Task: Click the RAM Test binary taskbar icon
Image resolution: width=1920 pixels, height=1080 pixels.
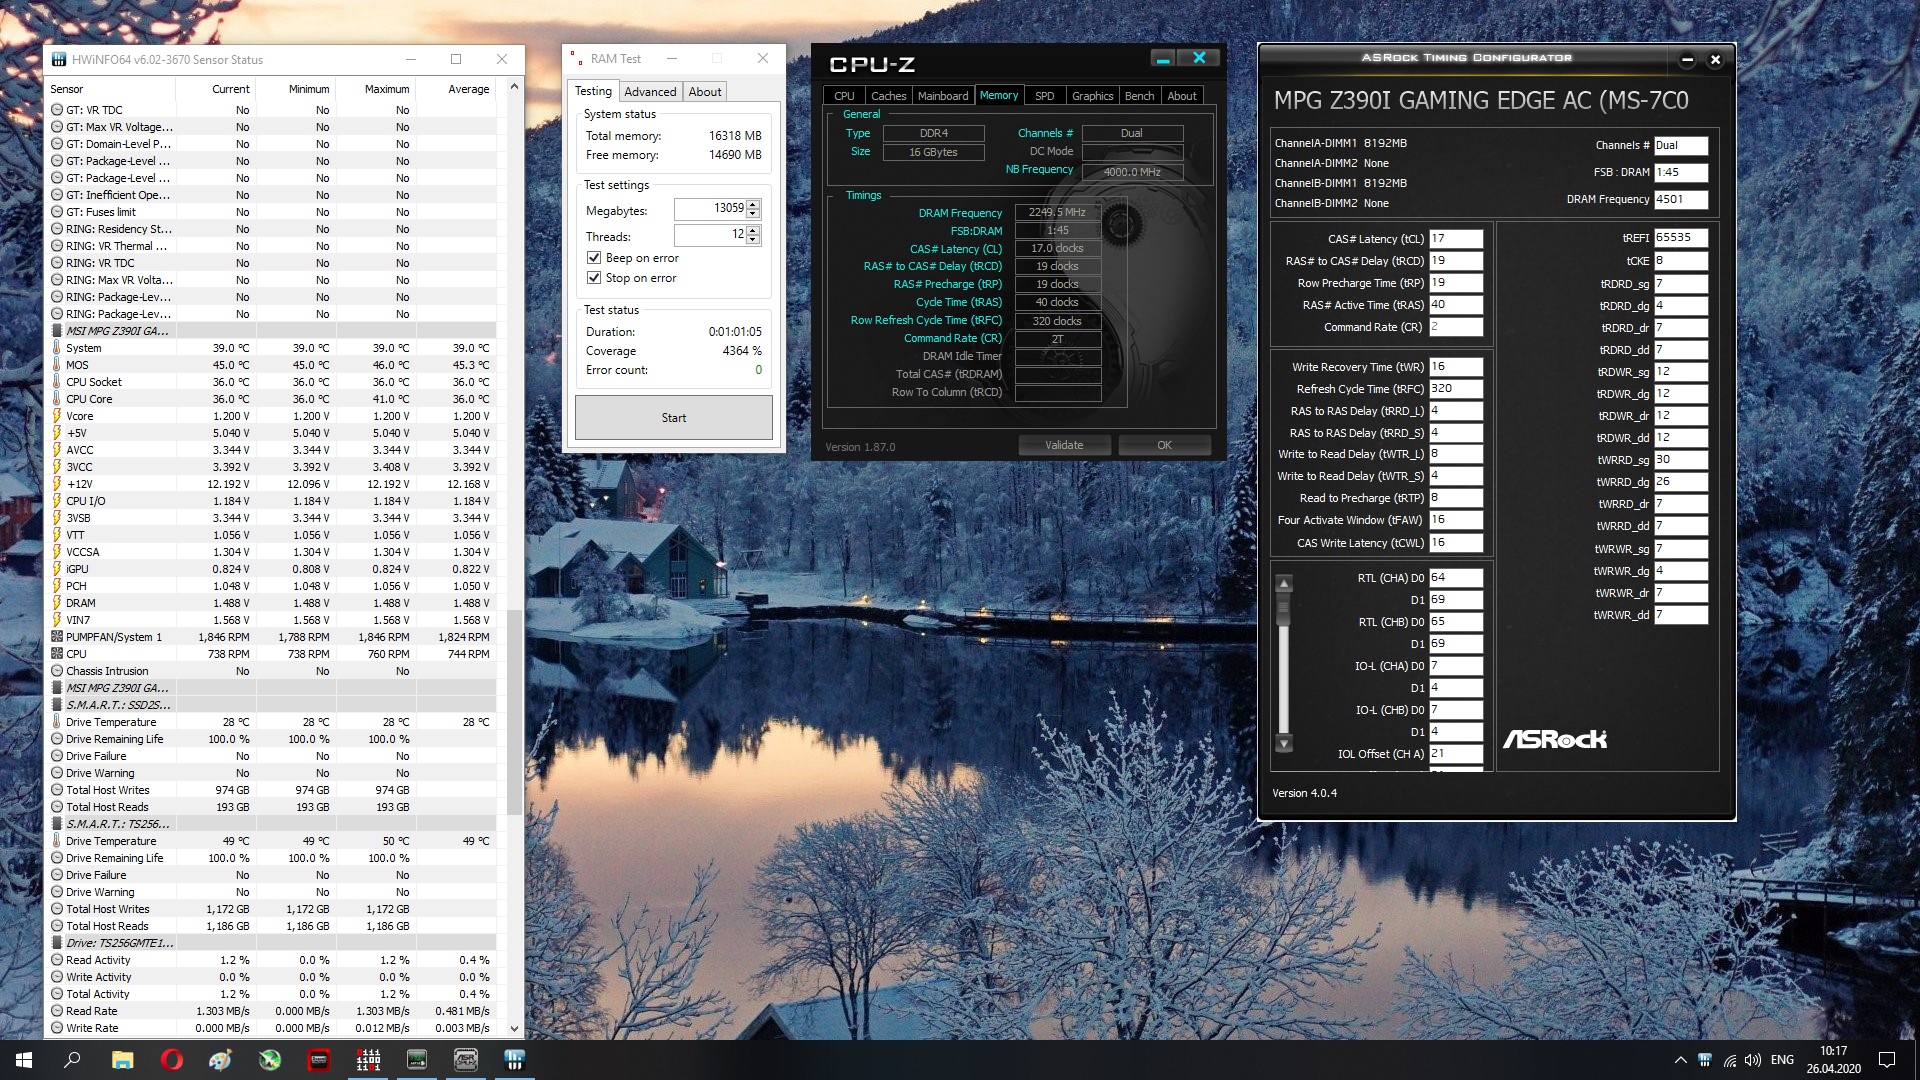Action: pyautogui.click(x=368, y=1060)
